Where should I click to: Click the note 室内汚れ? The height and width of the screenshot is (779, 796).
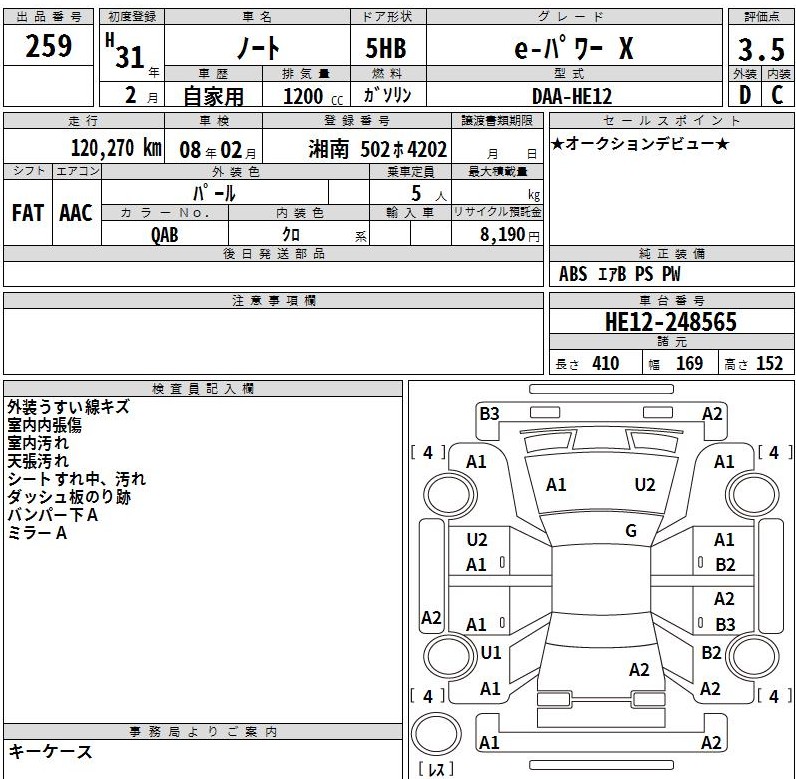[x=38, y=443]
